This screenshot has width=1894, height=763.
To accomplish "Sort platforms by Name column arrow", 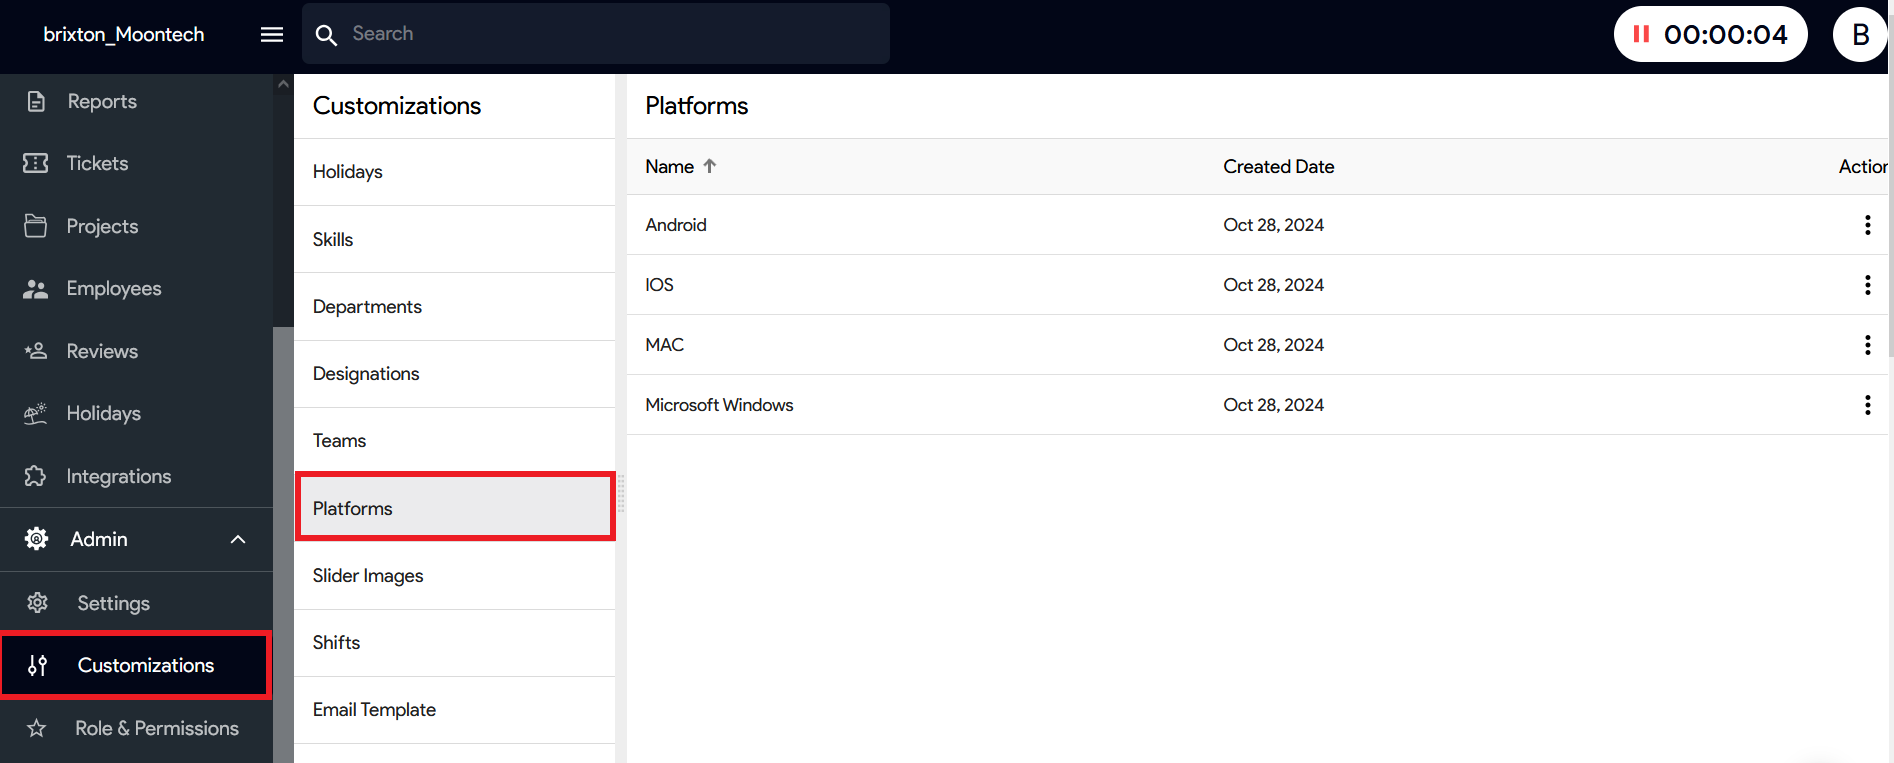I will [710, 166].
